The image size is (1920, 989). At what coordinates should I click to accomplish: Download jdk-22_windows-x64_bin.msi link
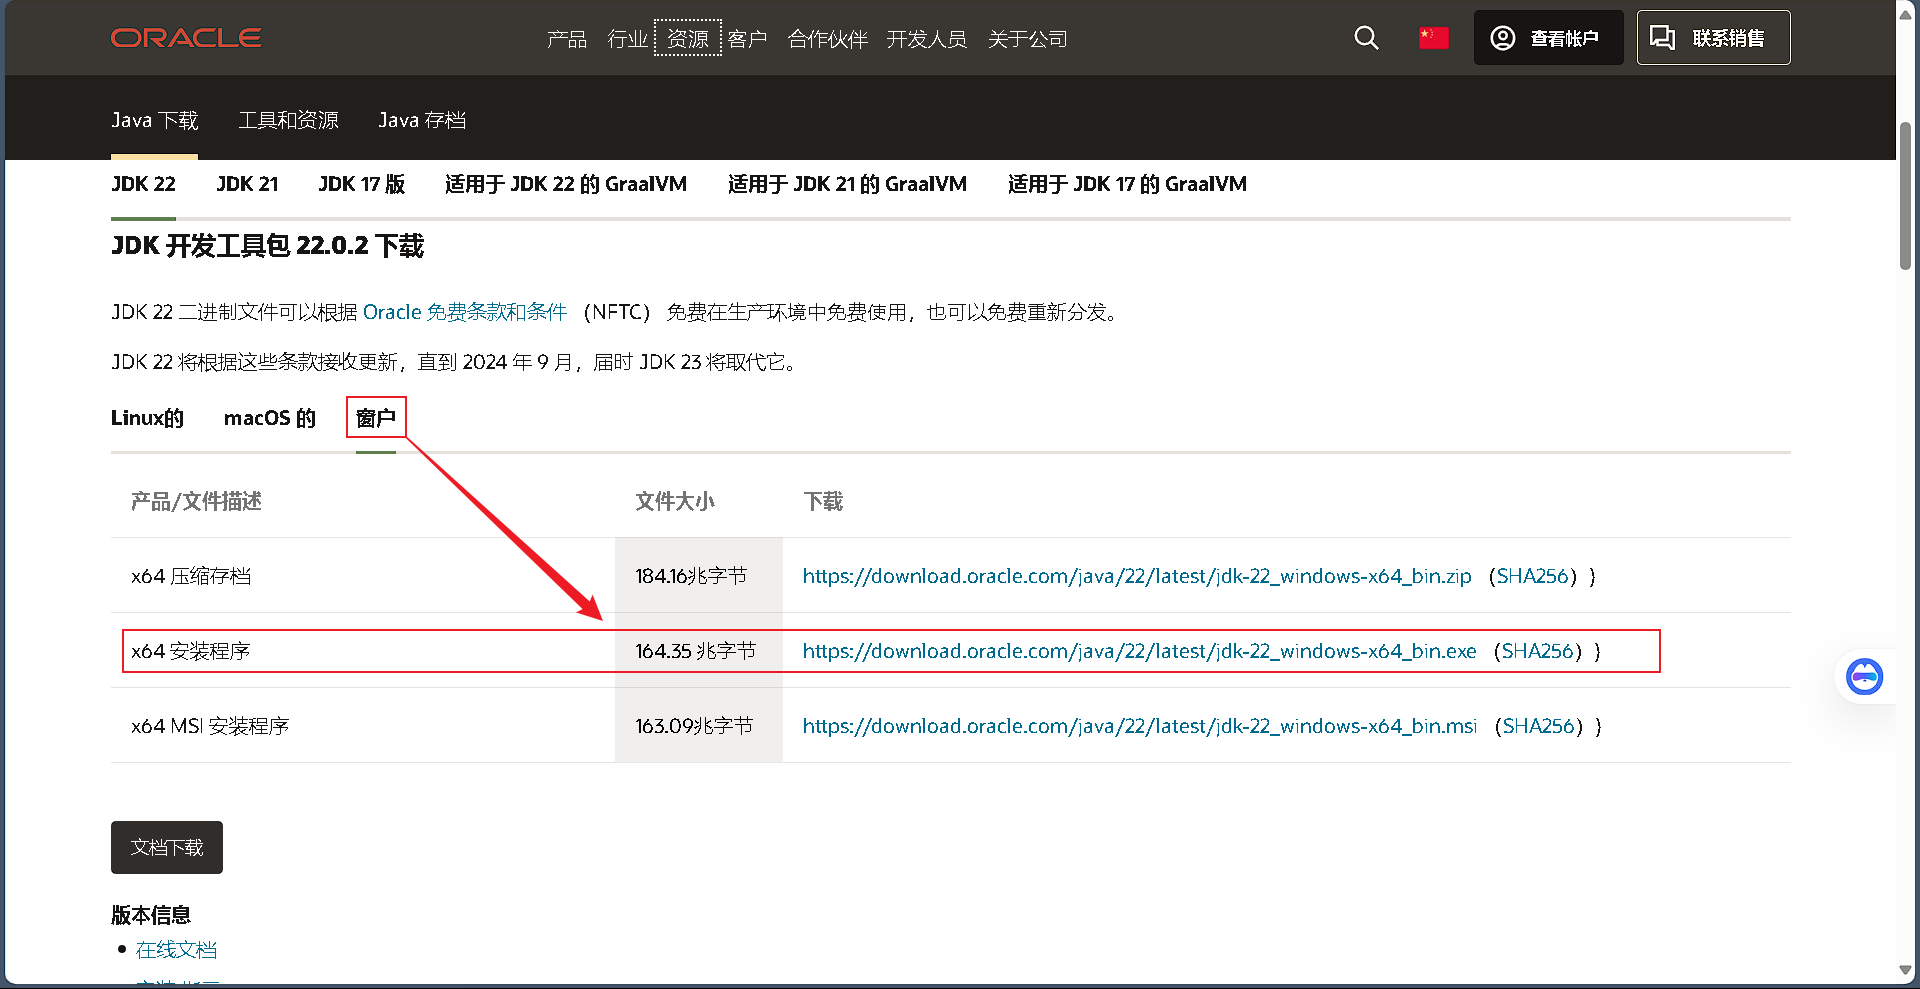point(1140,726)
